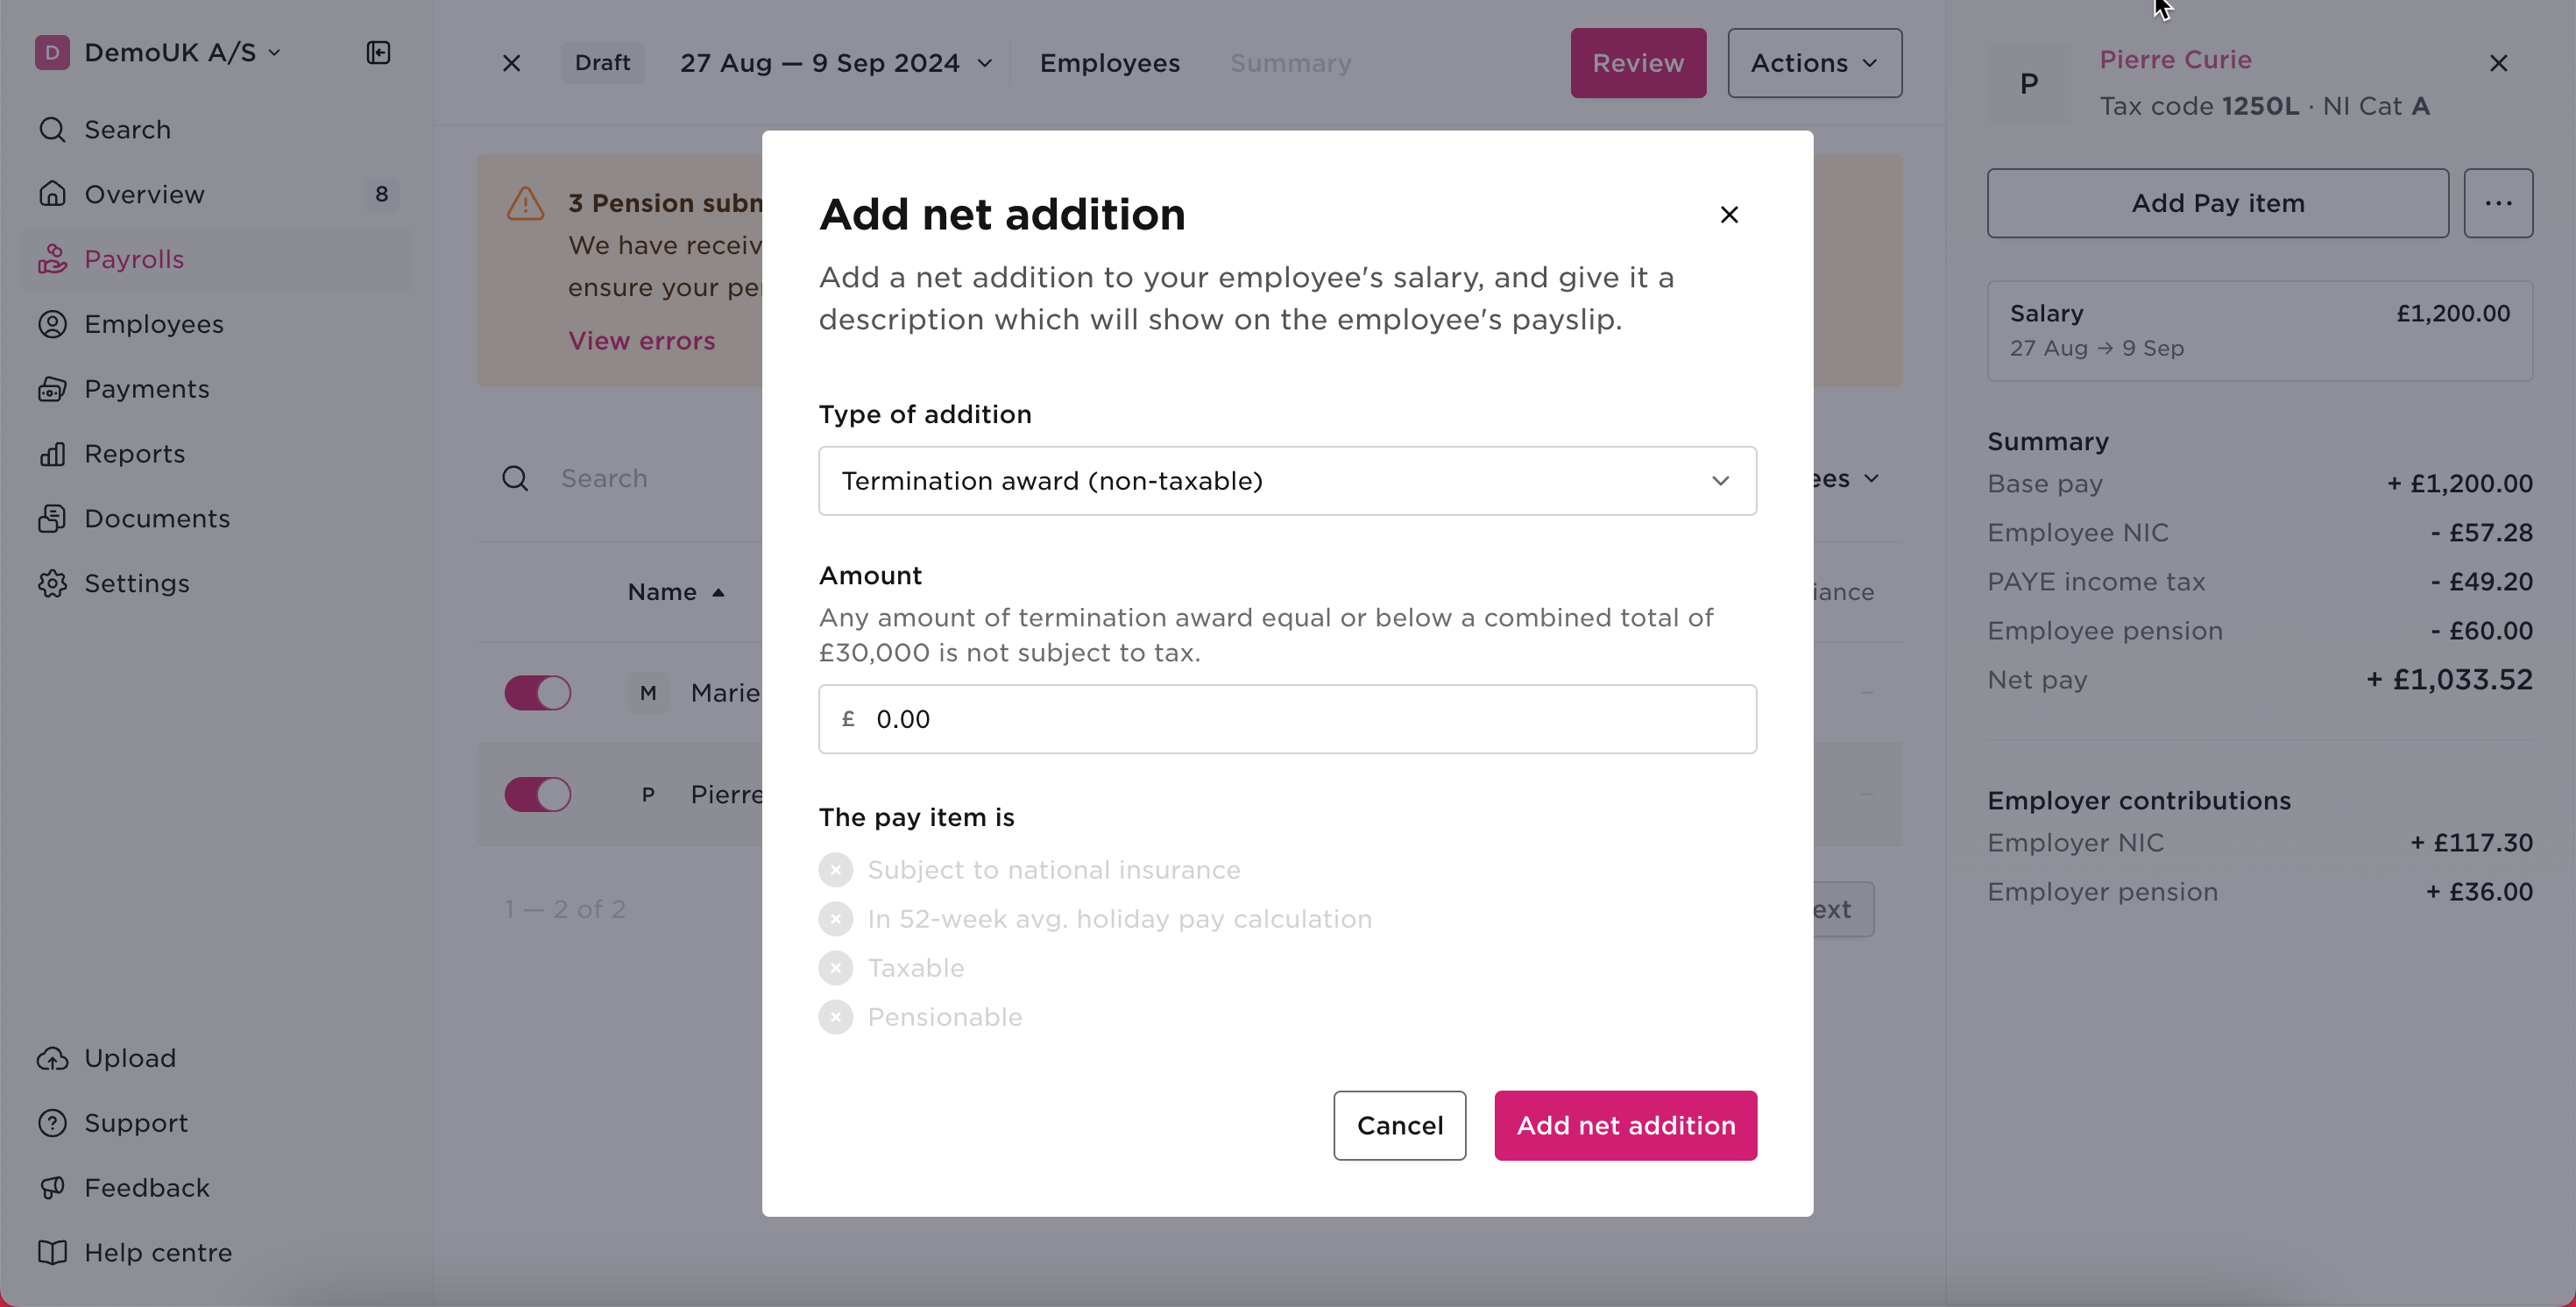Open the Overview section icon
This screenshot has width=2576, height=1307.
[x=53, y=193]
